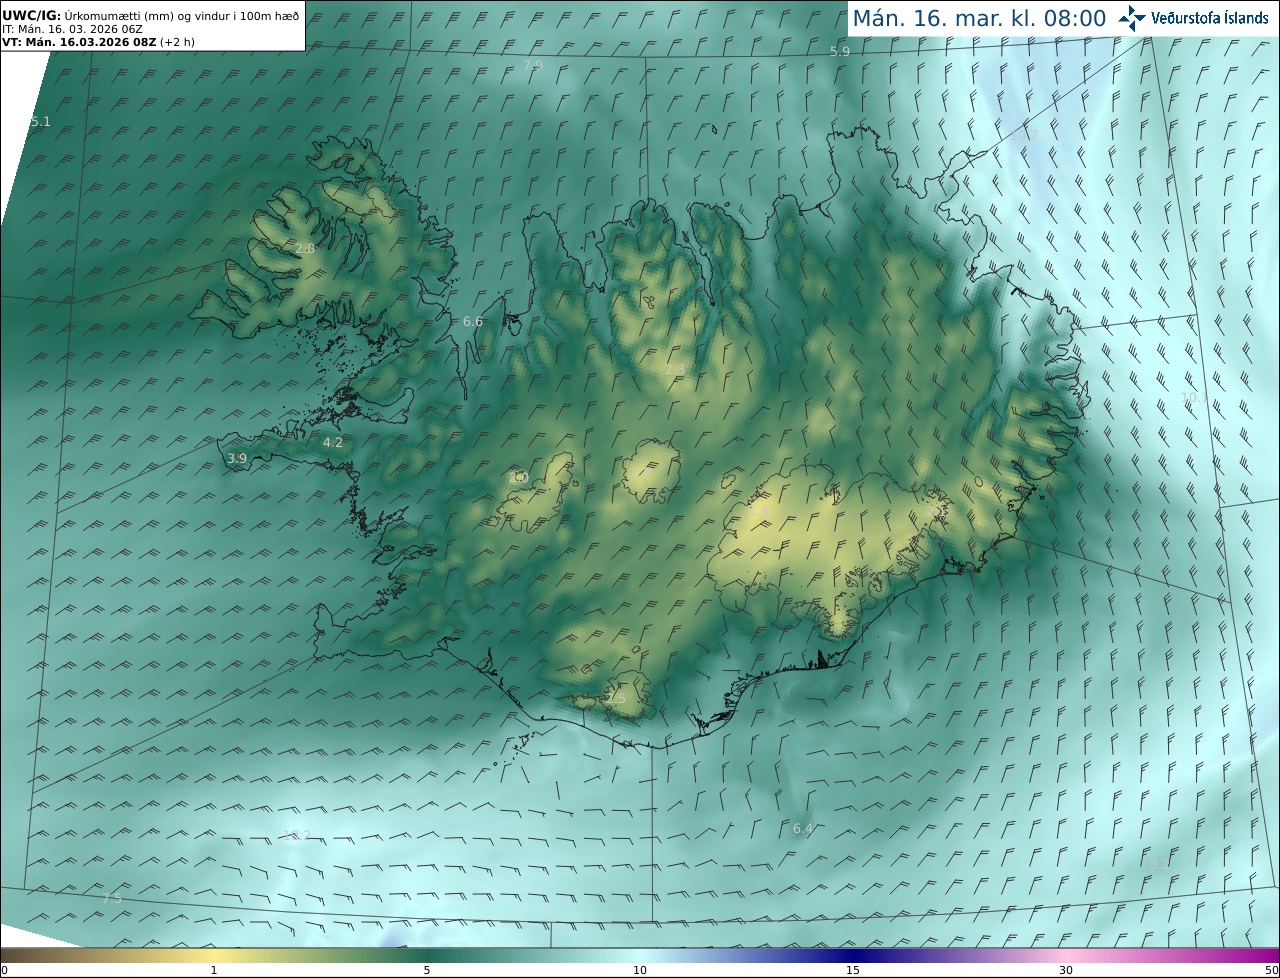Select the colour scale tick label 5
This screenshot has width=1280, height=978.
click(427, 970)
